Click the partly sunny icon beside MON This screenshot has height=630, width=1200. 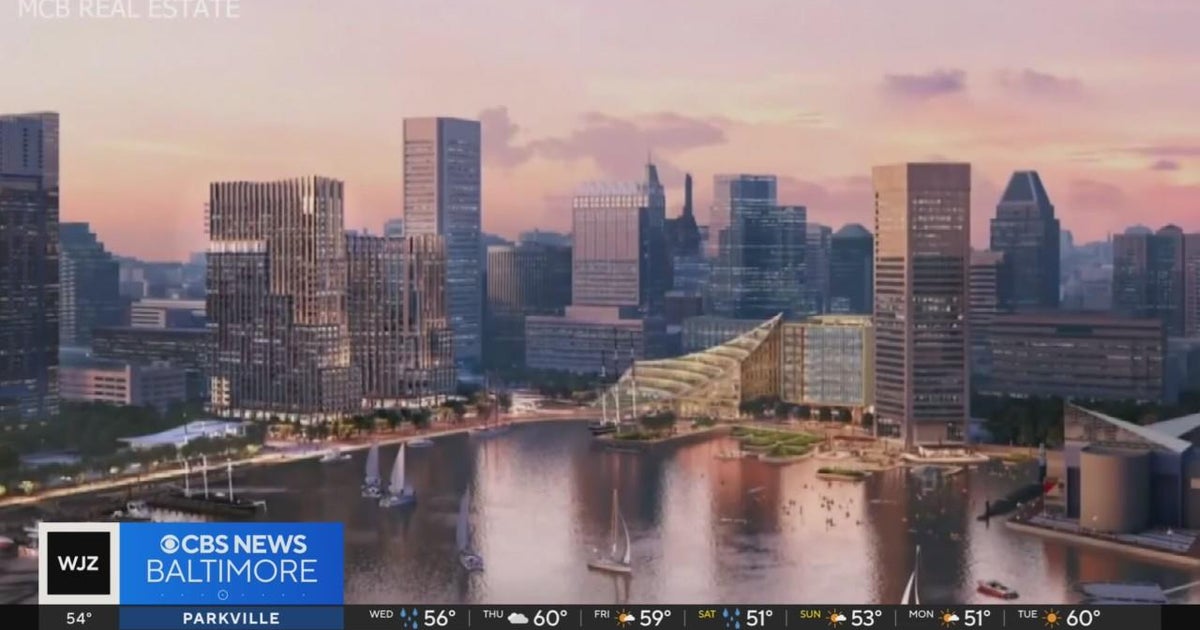(949, 616)
